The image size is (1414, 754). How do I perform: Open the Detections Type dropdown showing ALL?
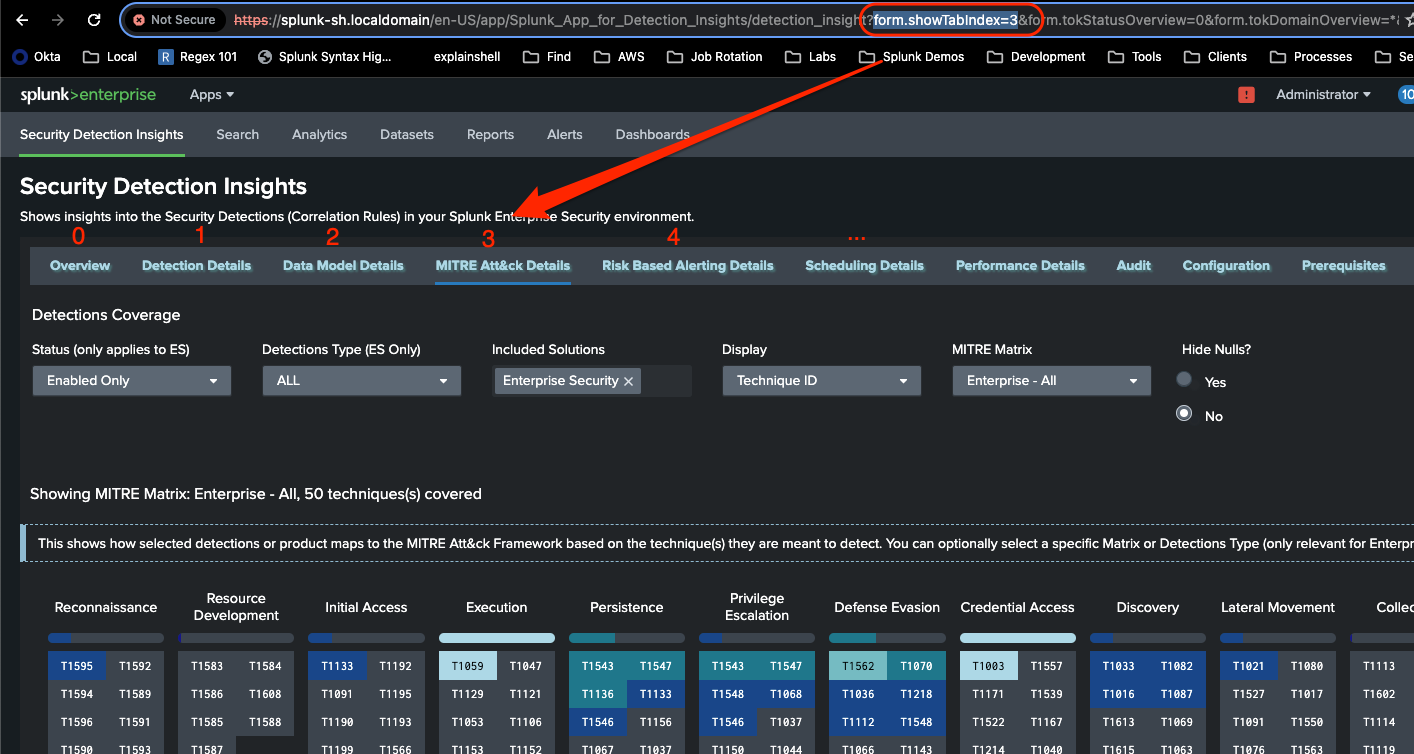pyautogui.click(x=362, y=381)
